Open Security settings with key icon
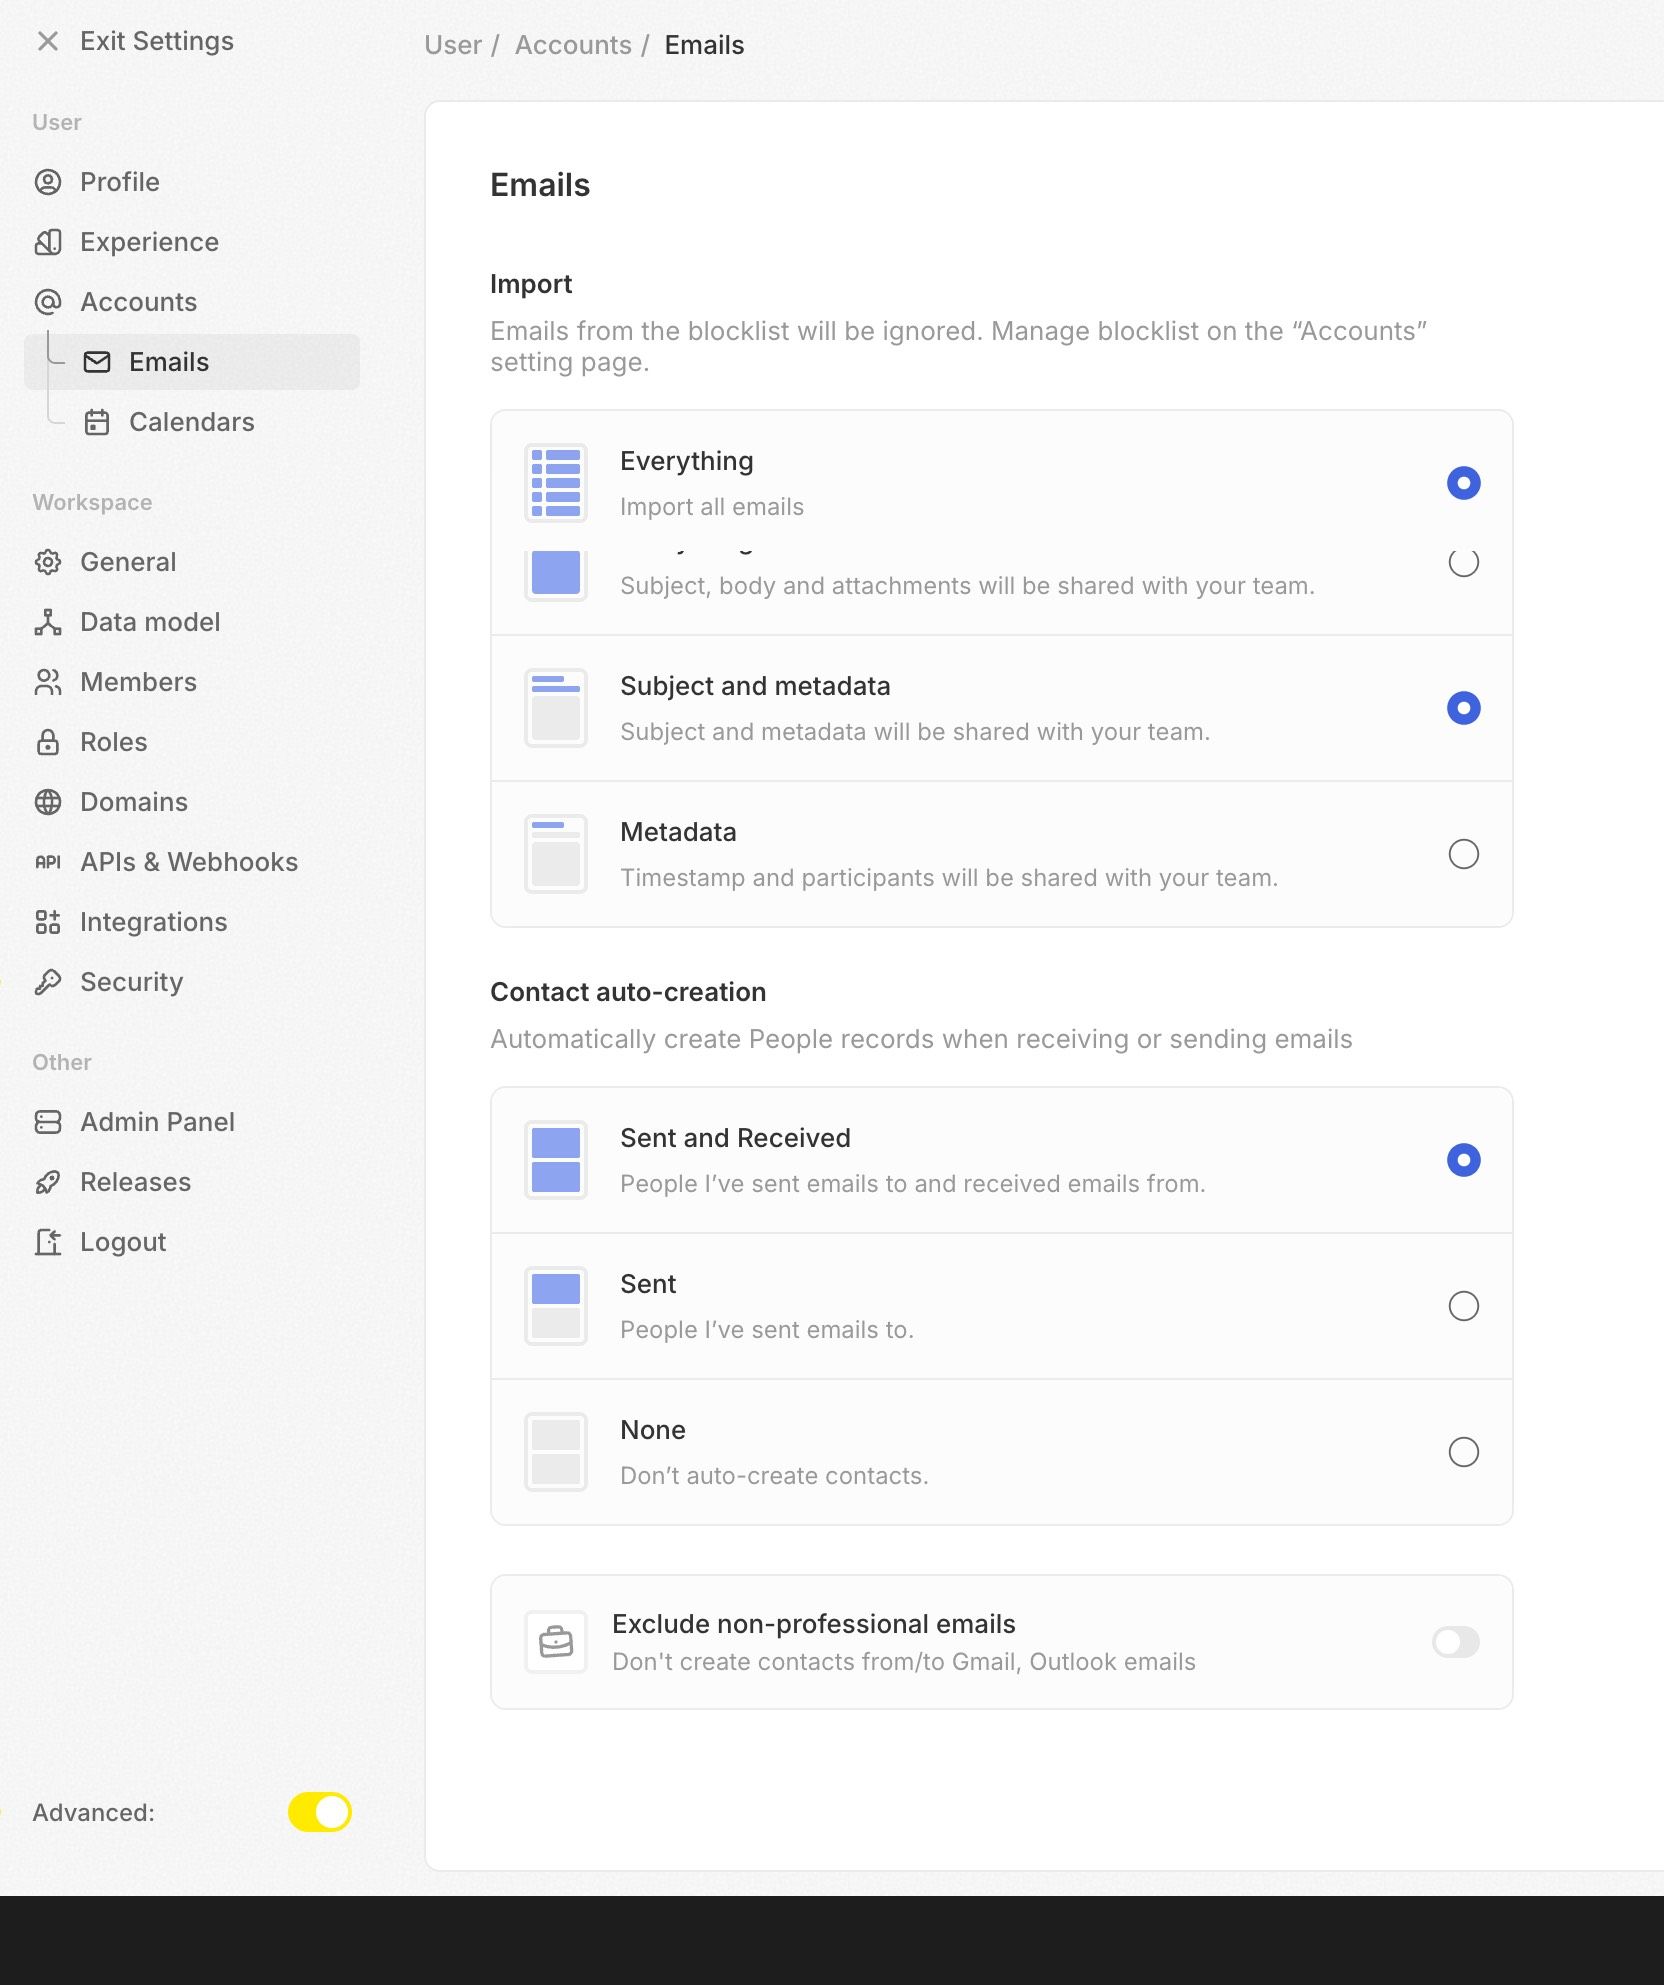1664x1985 pixels. (x=131, y=982)
